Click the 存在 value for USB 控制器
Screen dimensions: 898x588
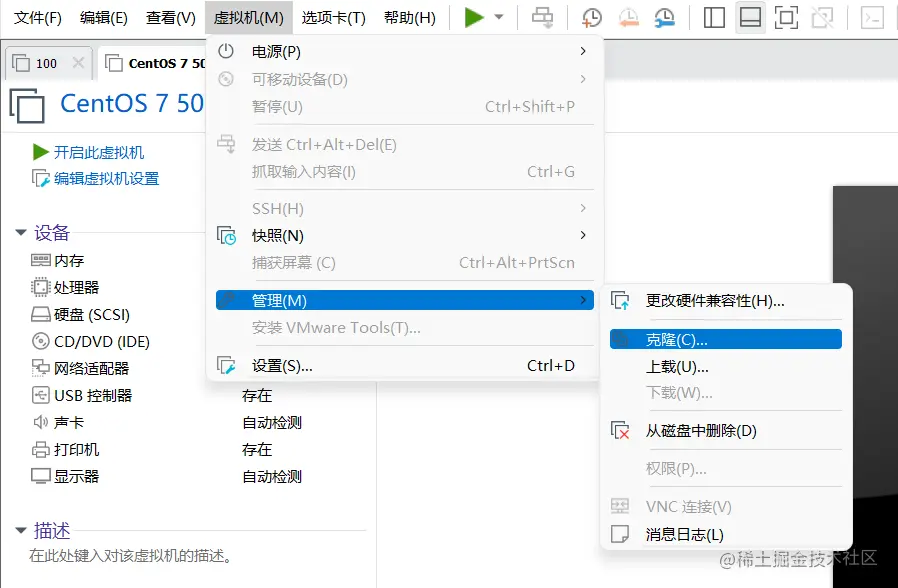pyautogui.click(x=257, y=395)
